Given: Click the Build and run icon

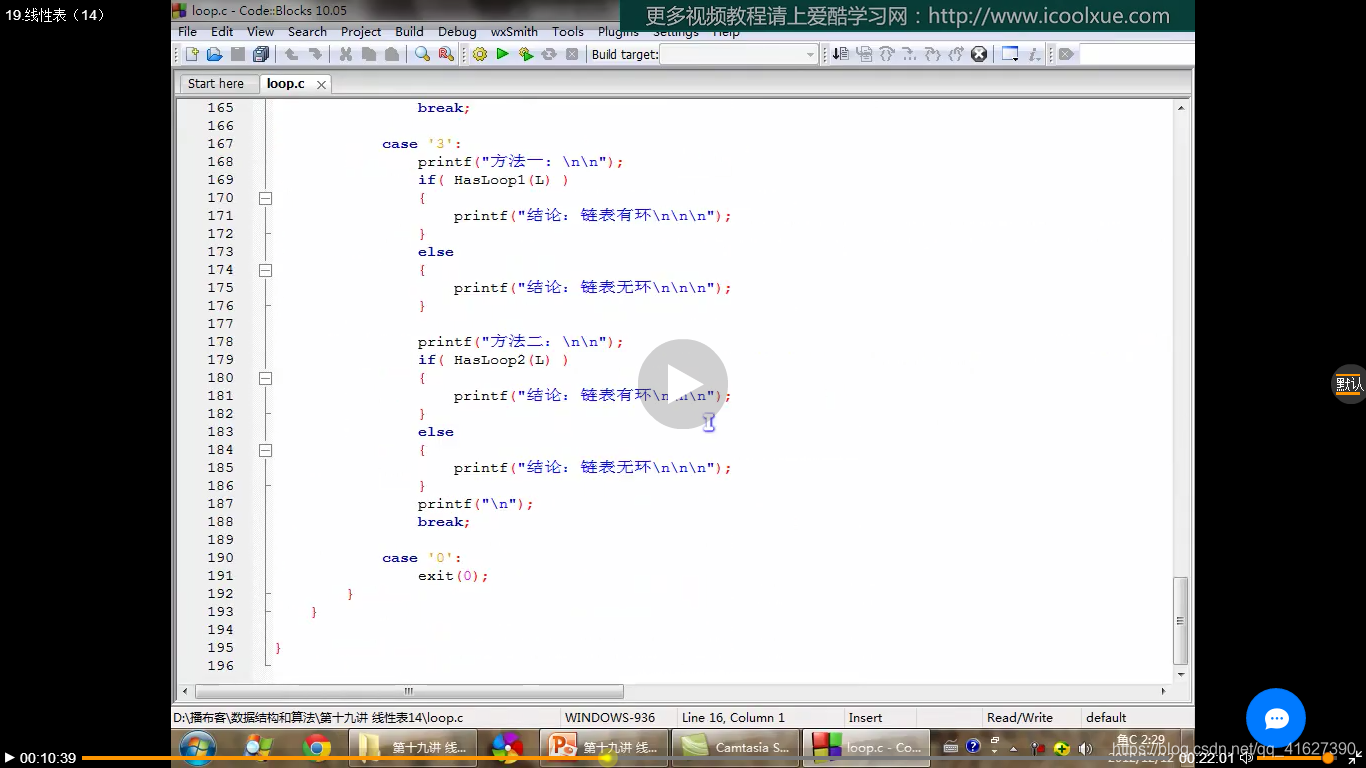Looking at the screenshot, I should point(526,54).
